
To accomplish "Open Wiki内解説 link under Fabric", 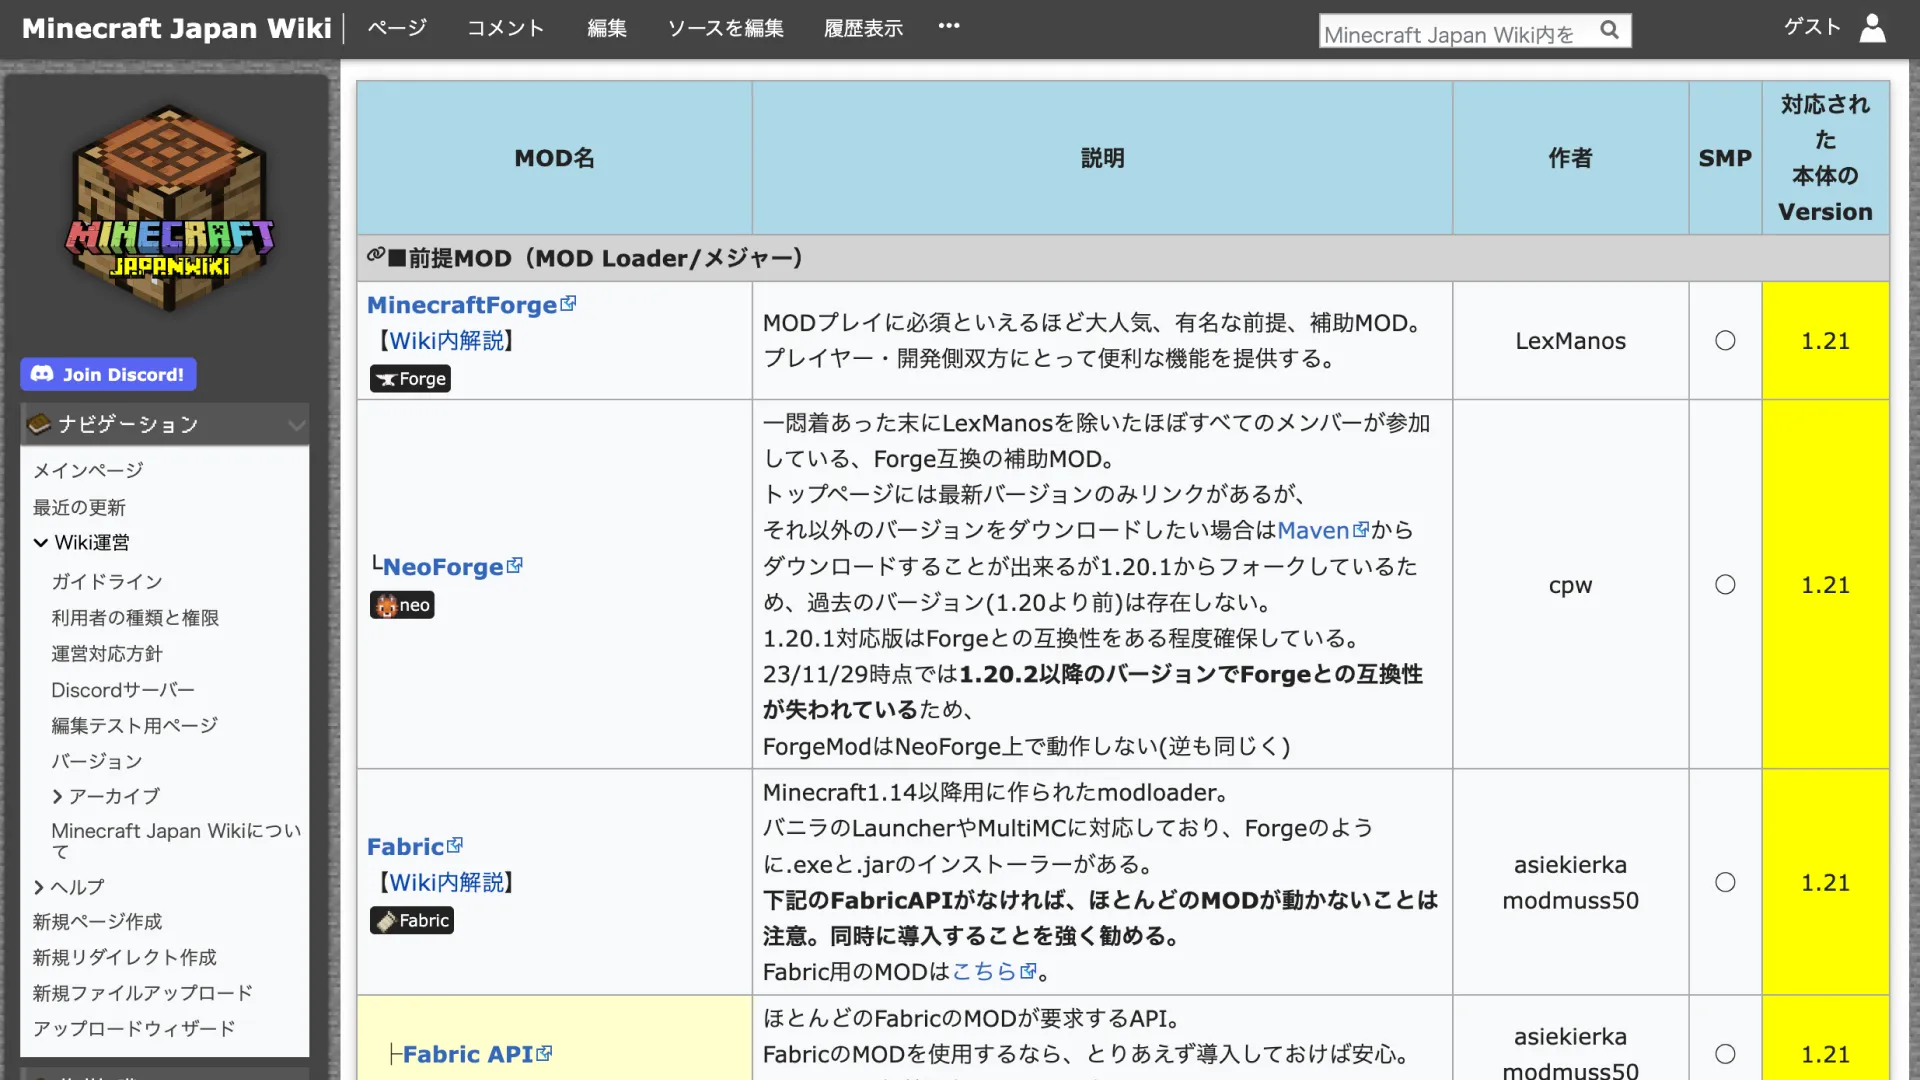I will click(x=447, y=883).
